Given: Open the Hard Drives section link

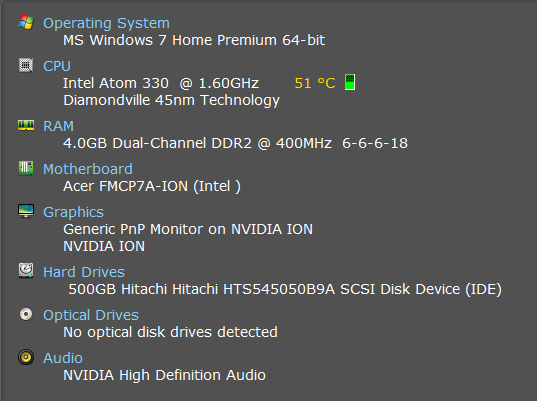Looking at the screenshot, I should click(84, 272).
